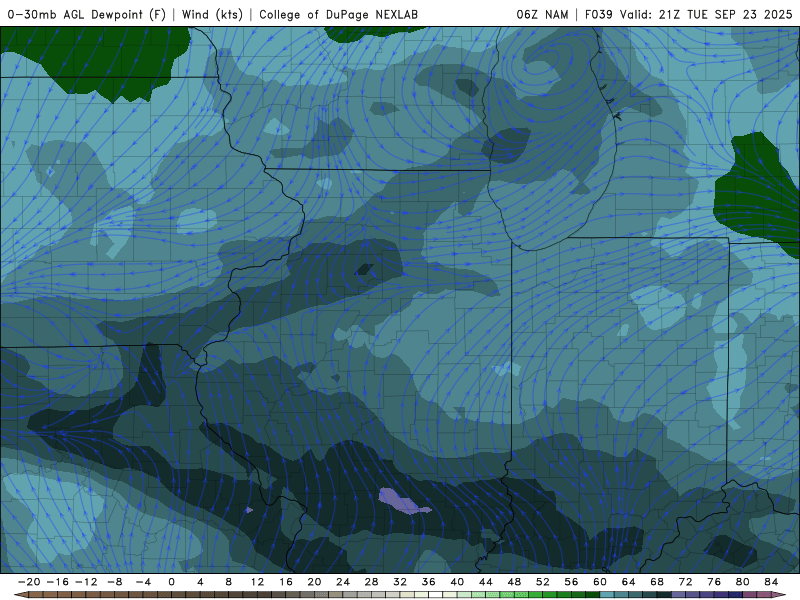Click the -12 legend value
800x600 pixels.
pos(86,582)
